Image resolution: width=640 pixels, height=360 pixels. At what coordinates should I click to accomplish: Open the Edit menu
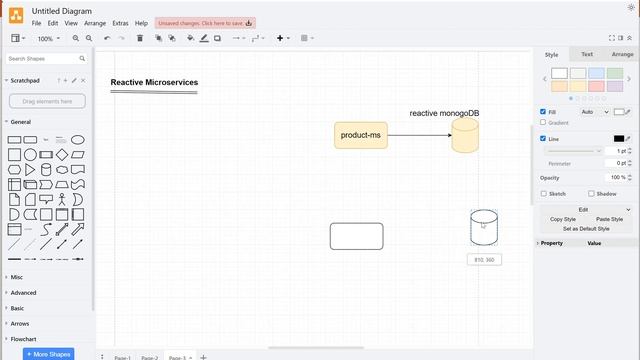coord(53,23)
